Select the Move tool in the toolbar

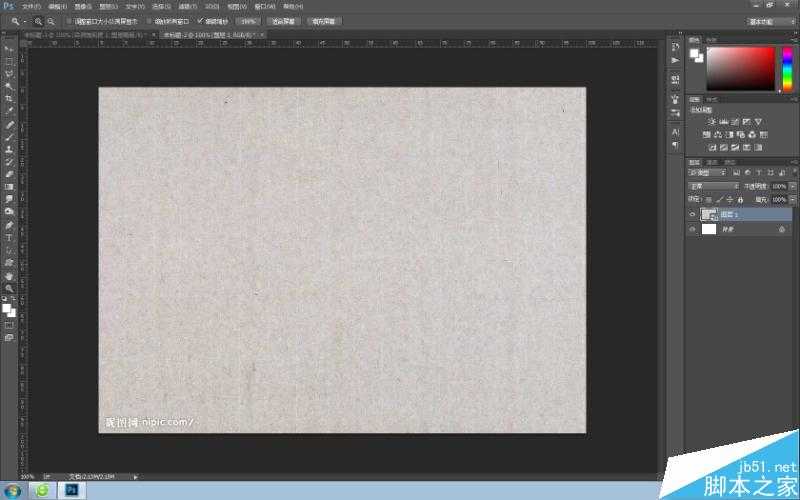pos(9,48)
